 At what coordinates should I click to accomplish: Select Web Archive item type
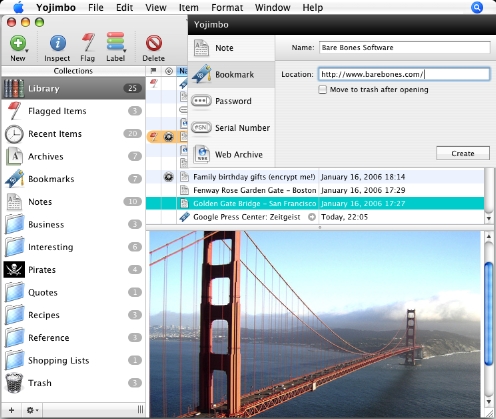click(231, 154)
